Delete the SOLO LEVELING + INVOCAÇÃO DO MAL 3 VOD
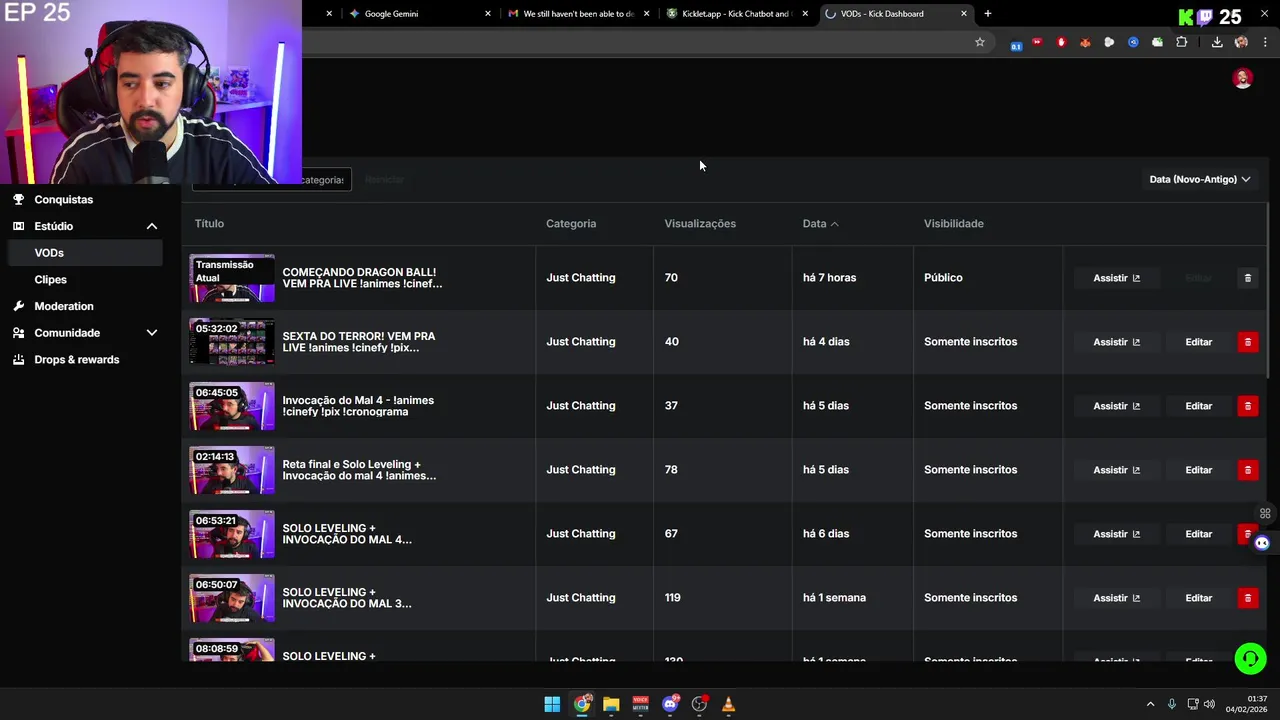This screenshot has width=1280, height=720. pos(1247,598)
